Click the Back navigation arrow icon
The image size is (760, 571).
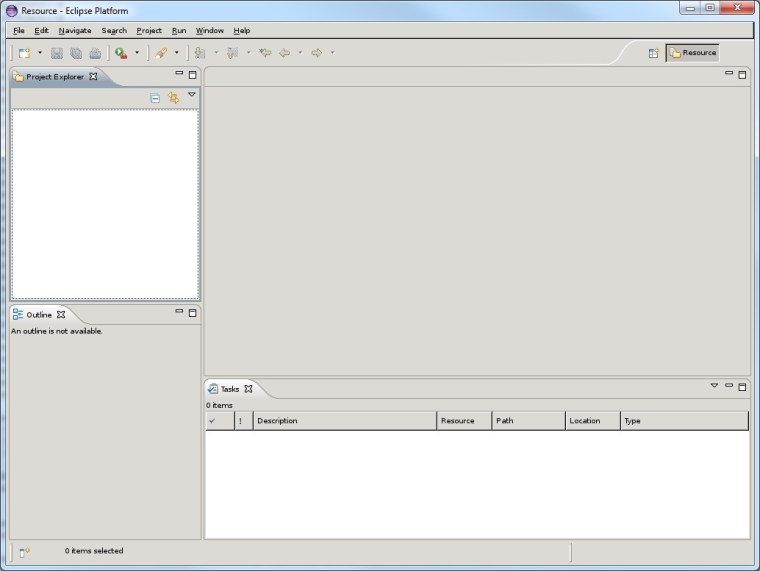[285, 53]
